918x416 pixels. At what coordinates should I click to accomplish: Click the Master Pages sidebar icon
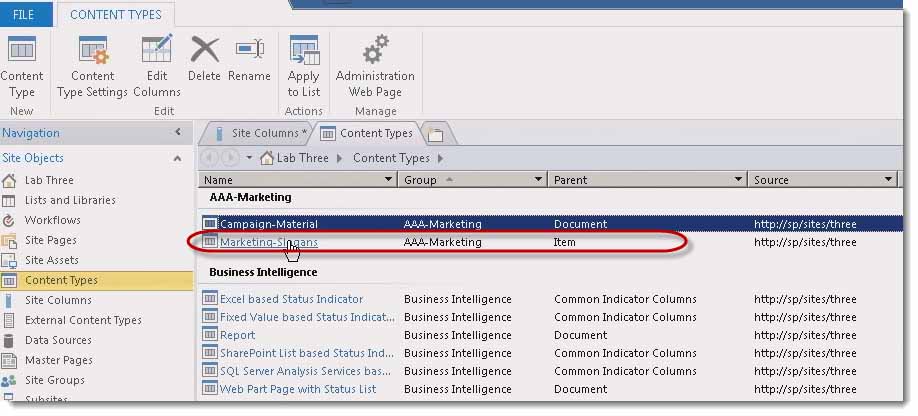coord(9,360)
